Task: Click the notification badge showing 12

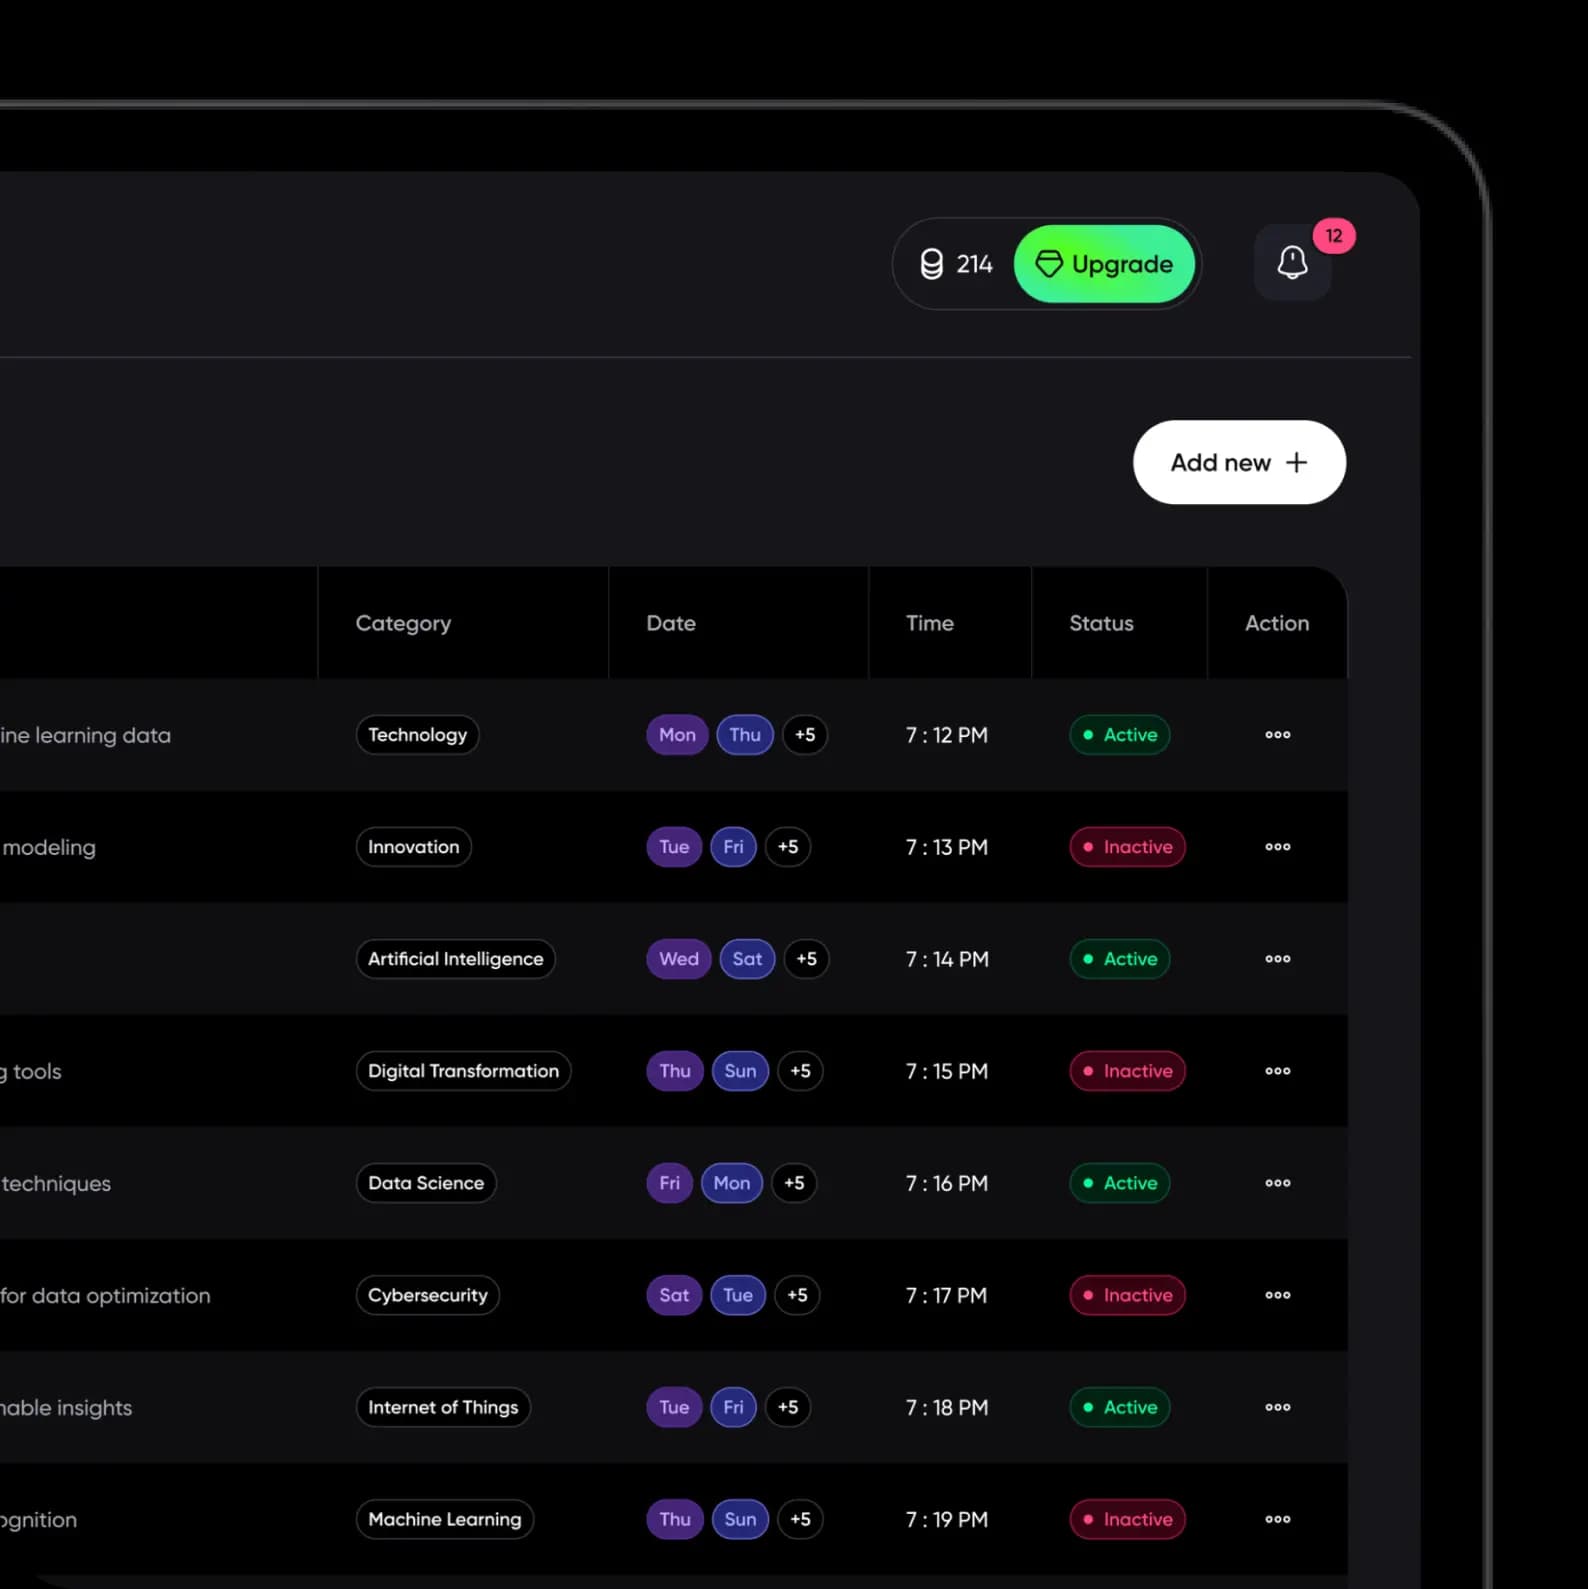Action: (1334, 236)
